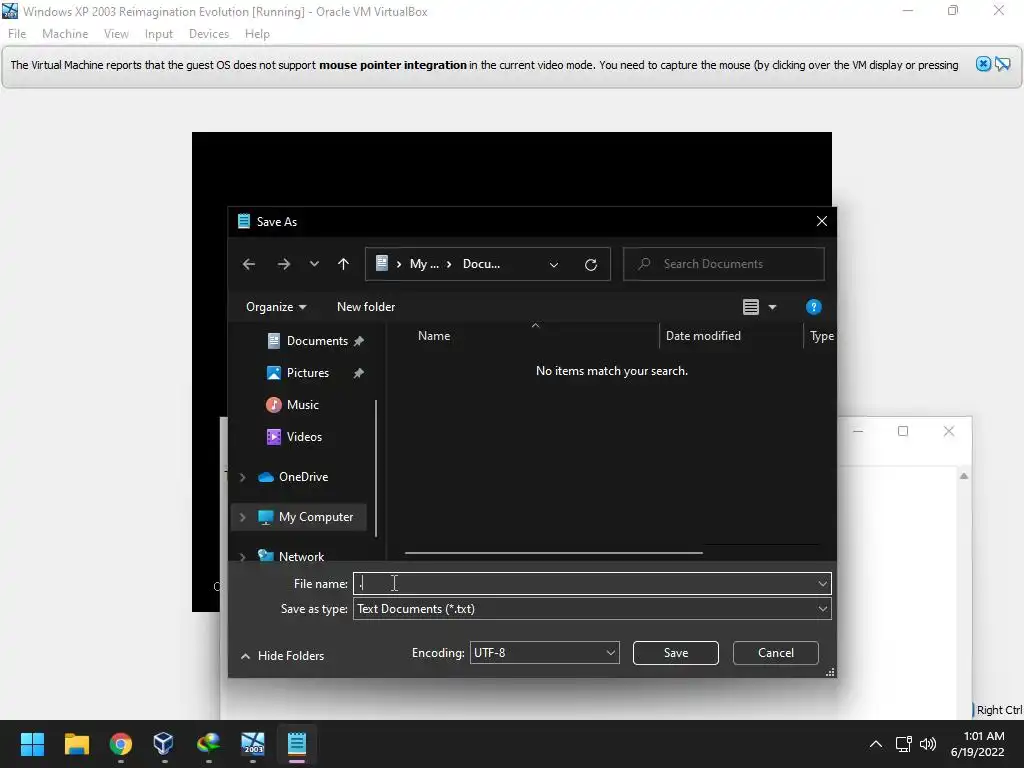Switch to the 2003 VM taskbar icon
Image resolution: width=1024 pixels, height=768 pixels.
pos(253,744)
